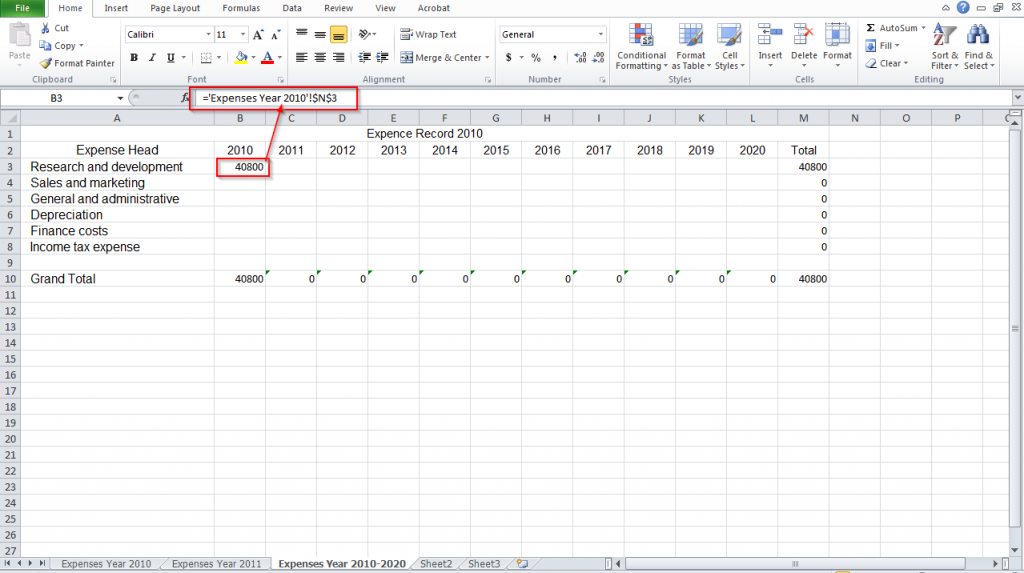This screenshot has width=1024, height=573.
Task: Click the Cut scissors icon
Action: coord(45,28)
